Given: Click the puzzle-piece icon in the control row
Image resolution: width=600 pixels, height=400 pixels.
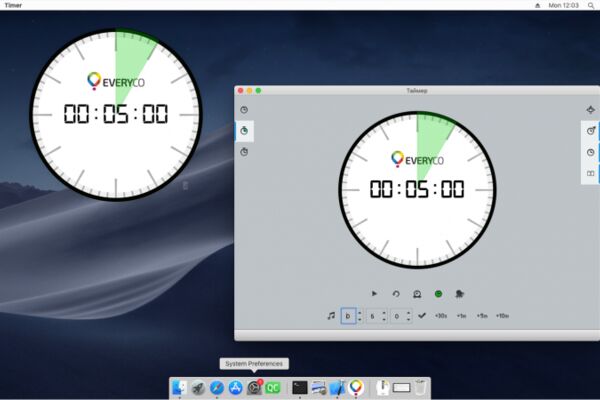Looking at the screenshot, I should tap(460, 294).
